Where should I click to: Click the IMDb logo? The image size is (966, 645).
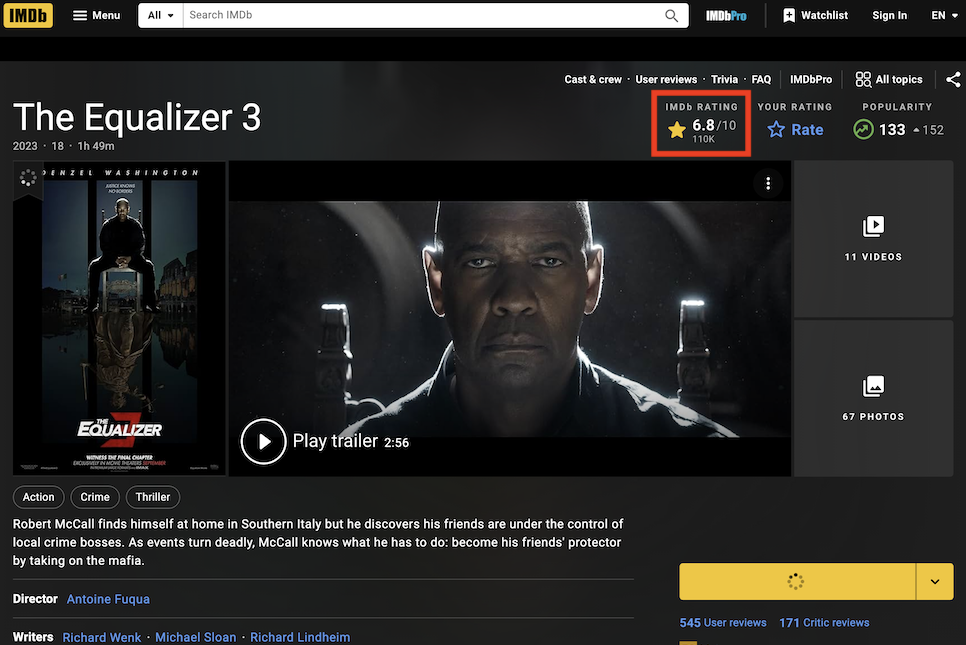pos(28,15)
